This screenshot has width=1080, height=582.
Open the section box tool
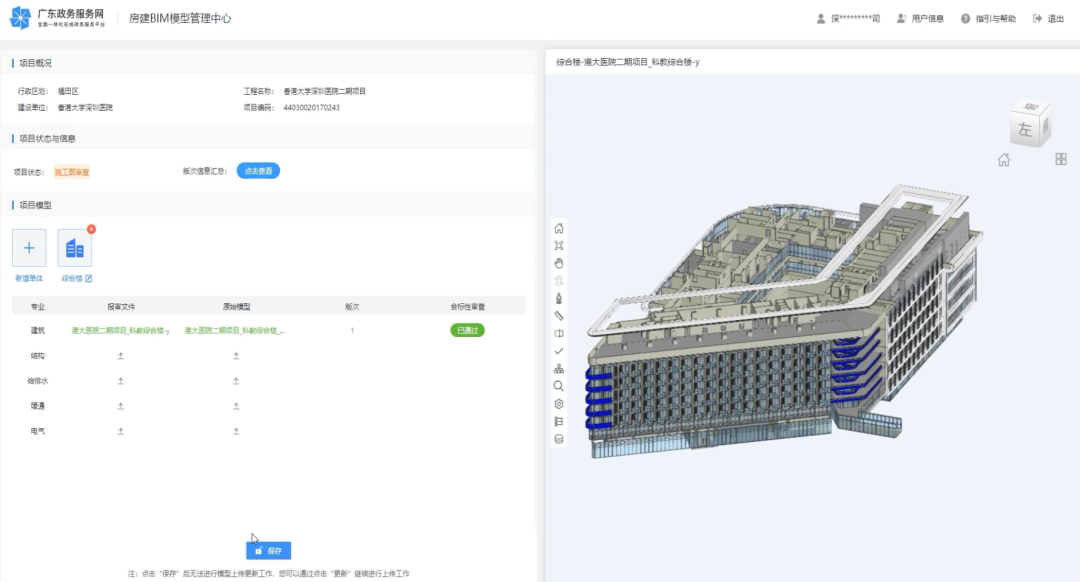[x=559, y=333]
